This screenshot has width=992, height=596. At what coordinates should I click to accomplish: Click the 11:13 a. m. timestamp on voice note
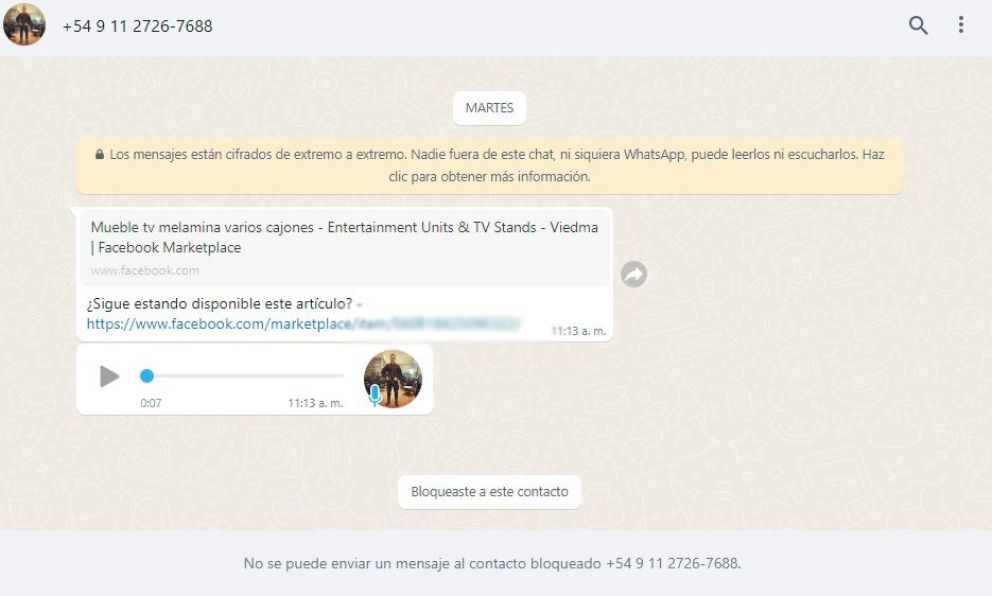tap(315, 403)
